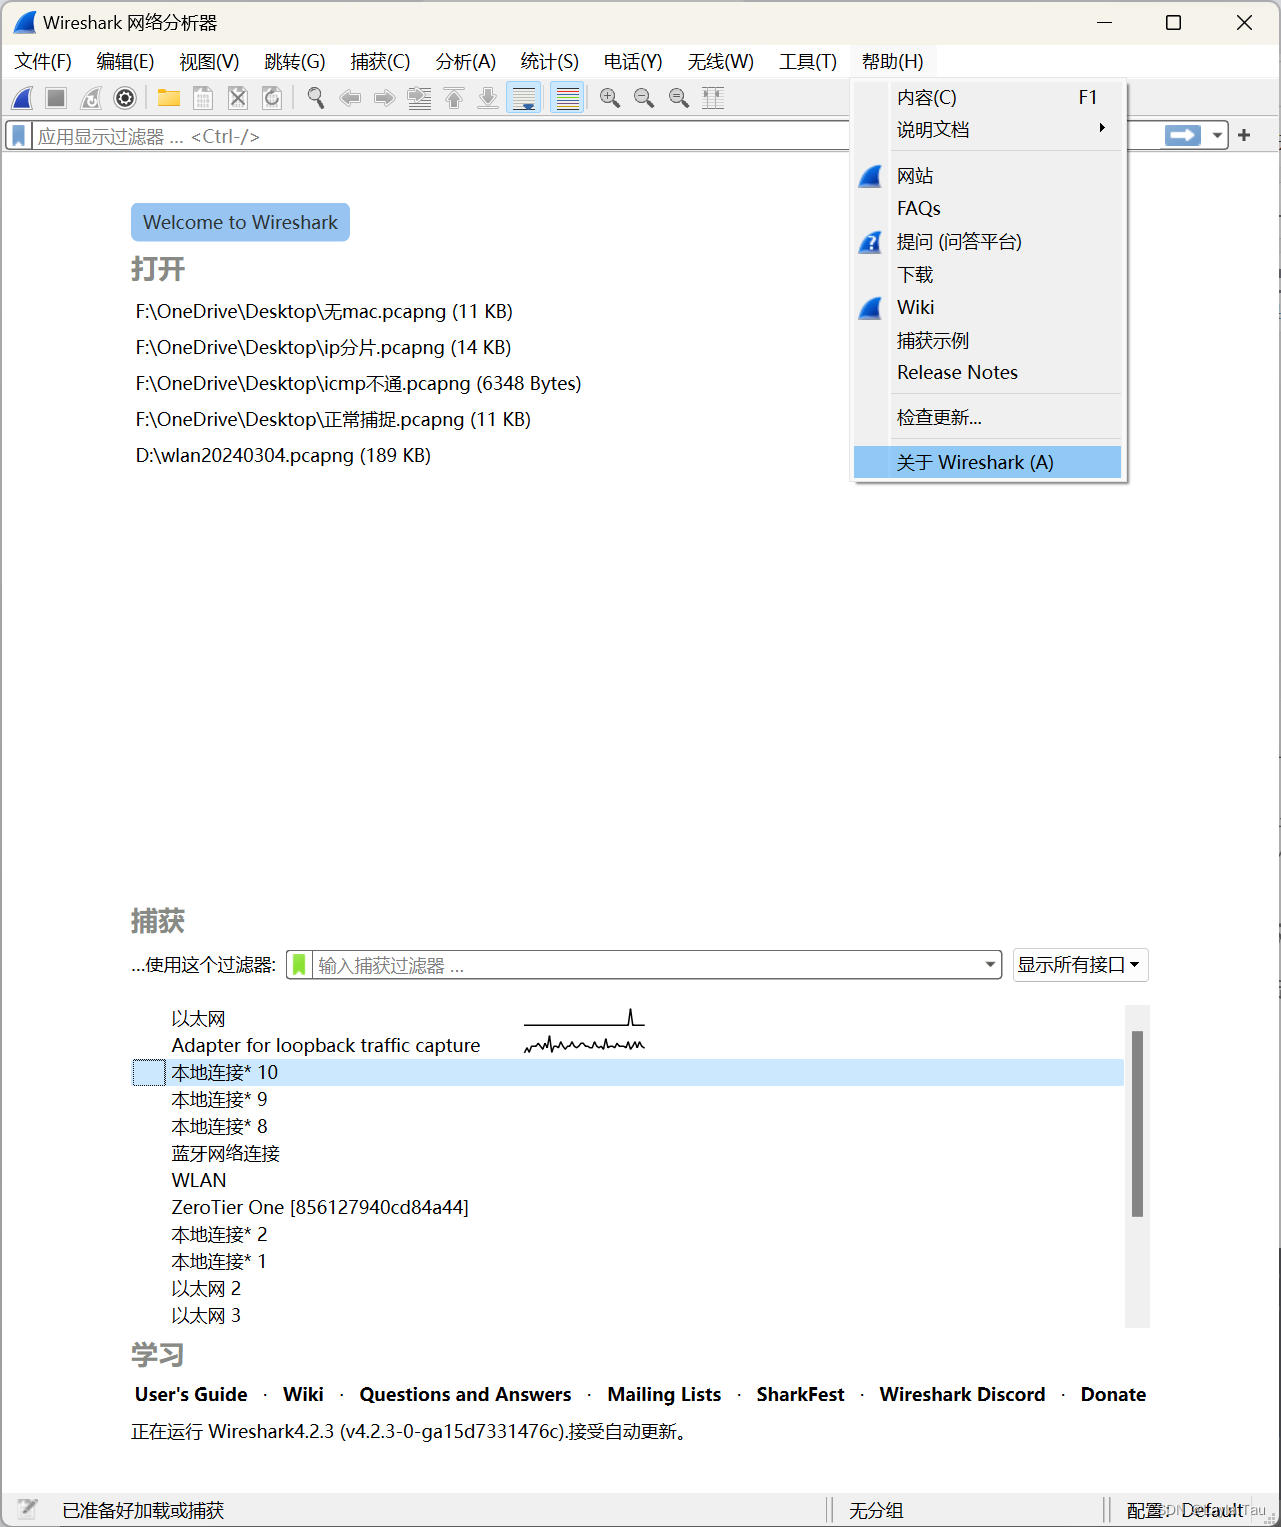Click the go to specified packet icon
The height and width of the screenshot is (1527, 1281).
pos(419,98)
